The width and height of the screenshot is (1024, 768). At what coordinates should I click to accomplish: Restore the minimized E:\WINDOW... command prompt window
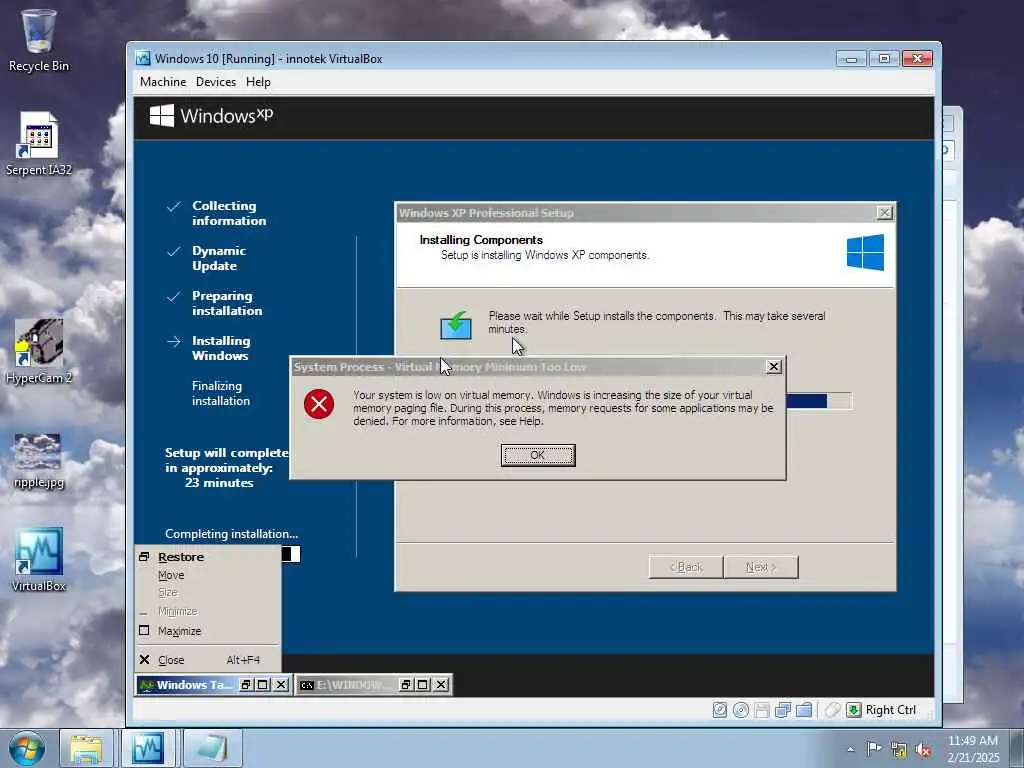[406, 684]
